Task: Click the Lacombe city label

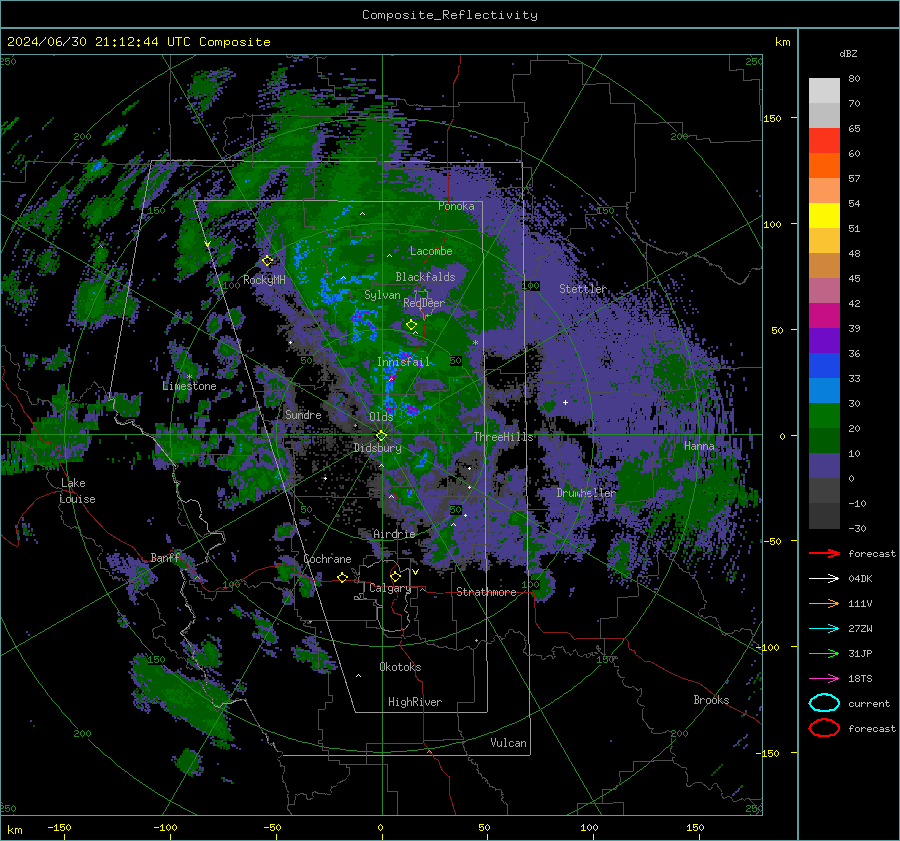Action: (x=431, y=251)
